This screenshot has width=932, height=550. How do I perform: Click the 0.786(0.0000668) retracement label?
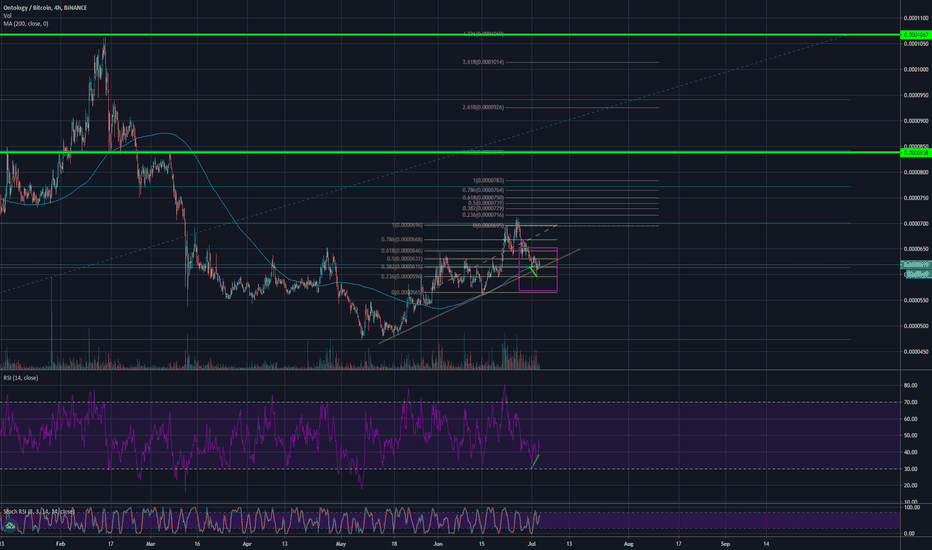tap(402, 240)
